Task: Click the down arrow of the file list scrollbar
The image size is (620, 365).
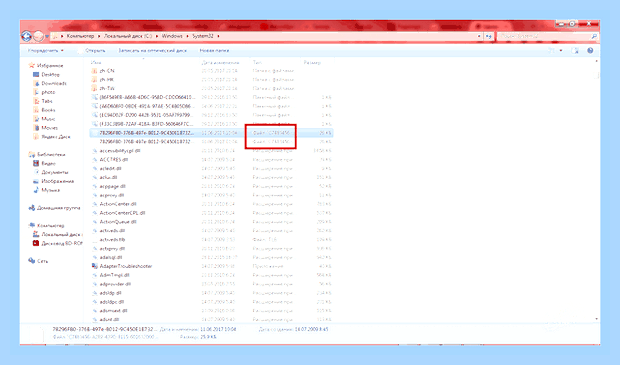Action: point(596,319)
